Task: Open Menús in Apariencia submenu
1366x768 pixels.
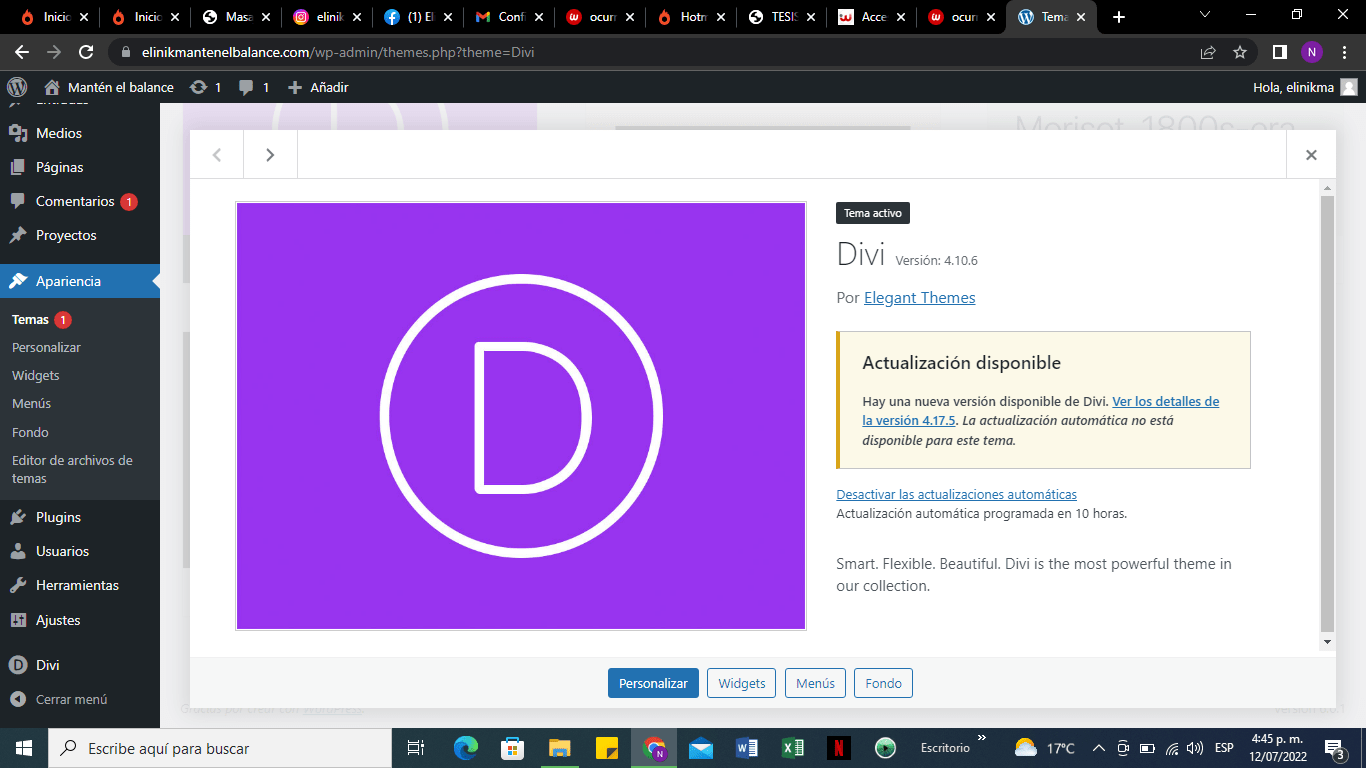Action: (31, 403)
